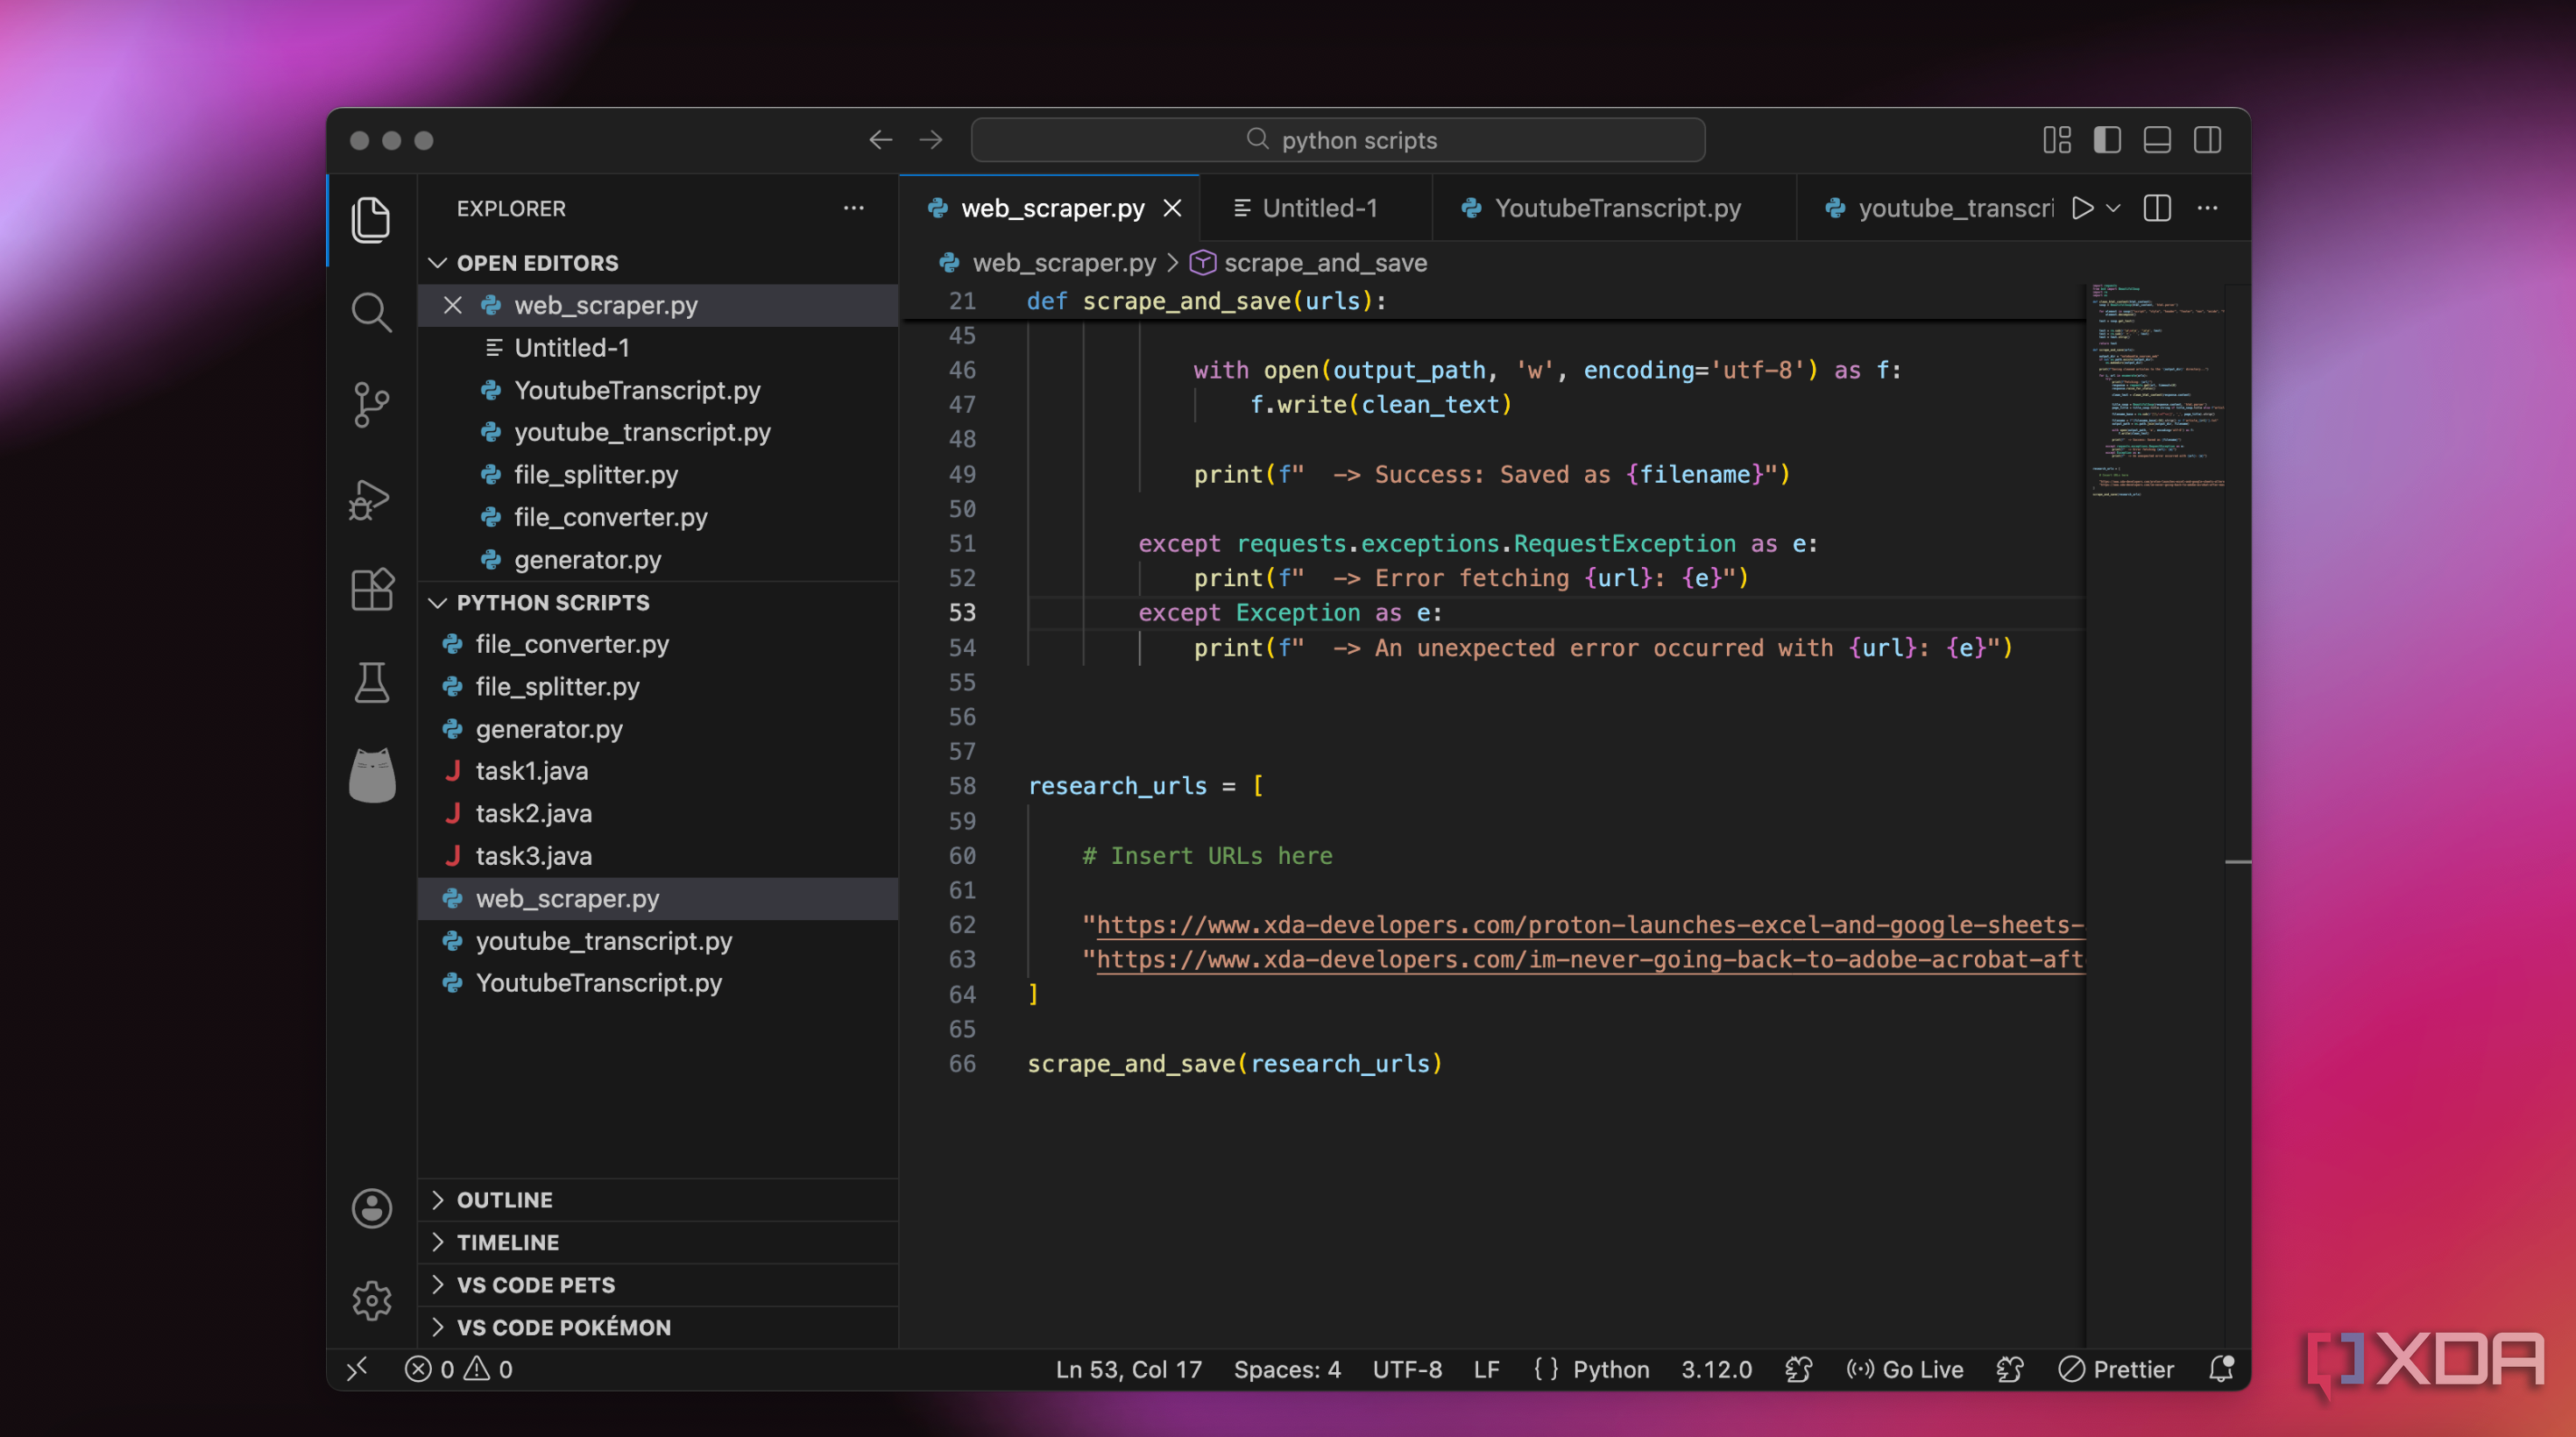The height and width of the screenshot is (1437, 2576).
Task: Expand the Outline section
Action: (x=504, y=1199)
